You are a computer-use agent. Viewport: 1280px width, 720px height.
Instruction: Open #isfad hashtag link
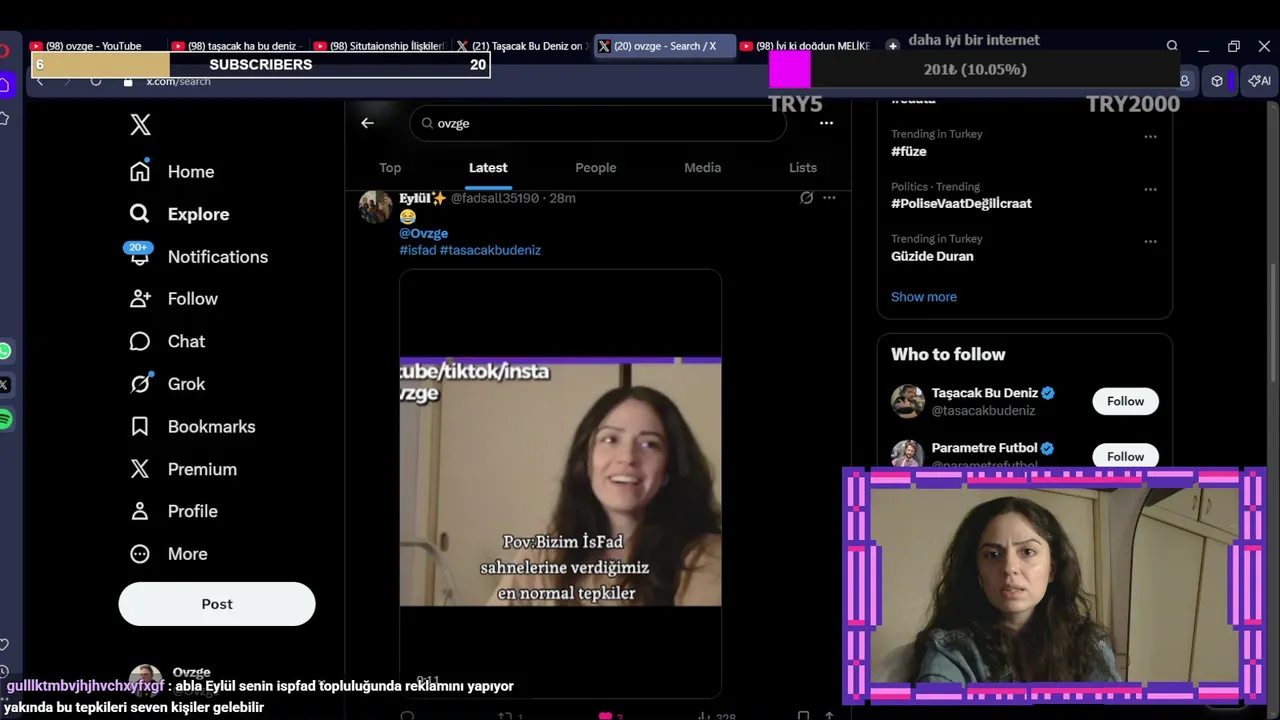click(x=418, y=250)
